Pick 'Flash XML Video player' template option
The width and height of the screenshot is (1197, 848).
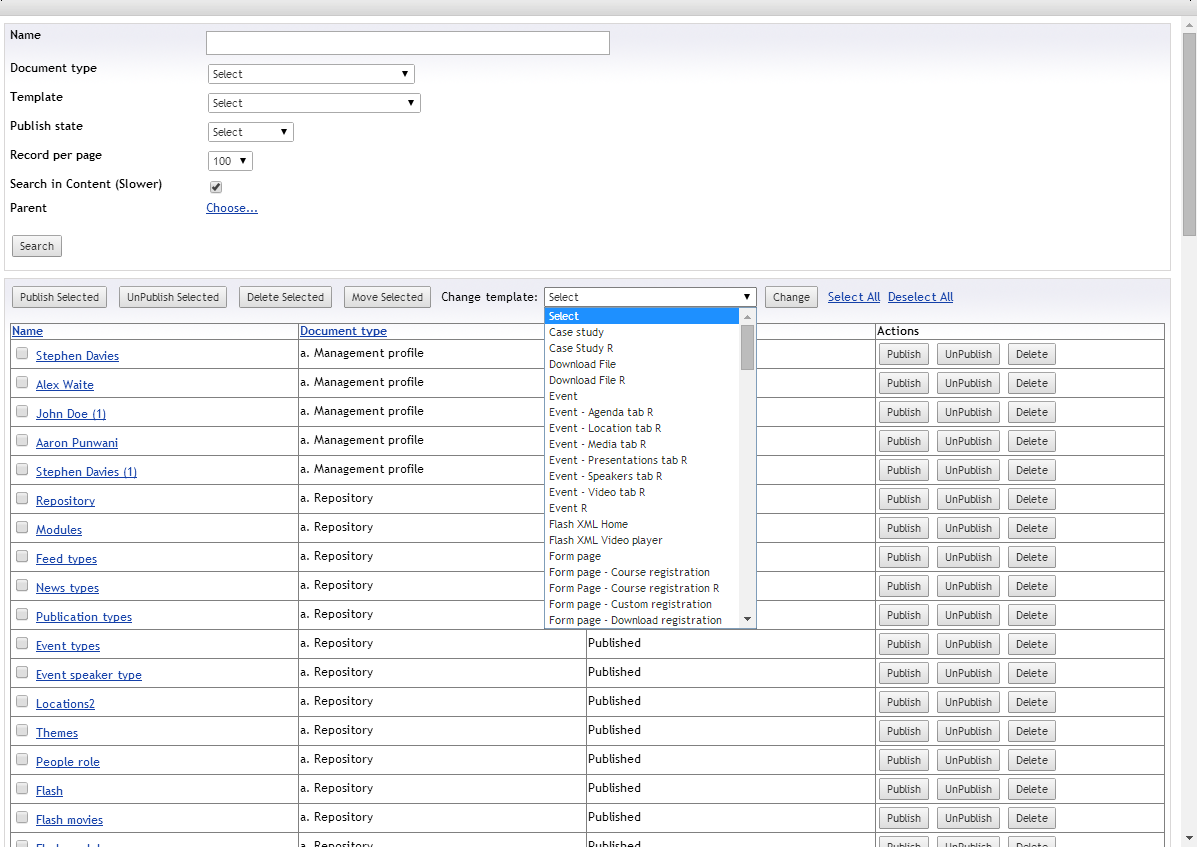(605, 540)
